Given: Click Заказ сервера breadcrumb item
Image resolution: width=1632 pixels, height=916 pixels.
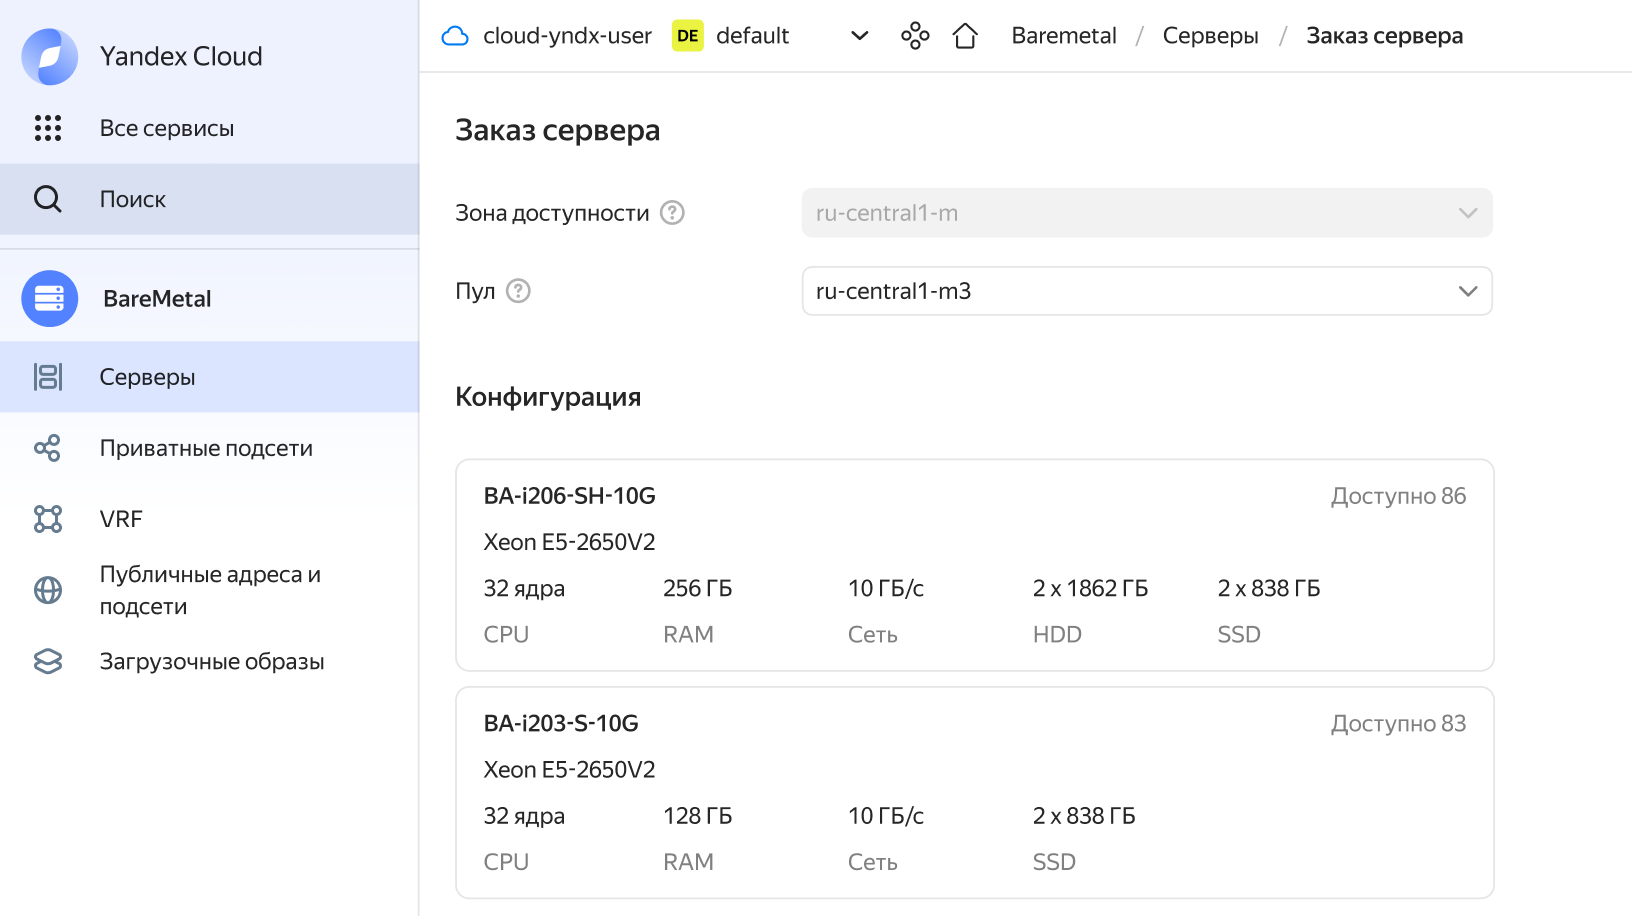Looking at the screenshot, I should coord(1384,36).
